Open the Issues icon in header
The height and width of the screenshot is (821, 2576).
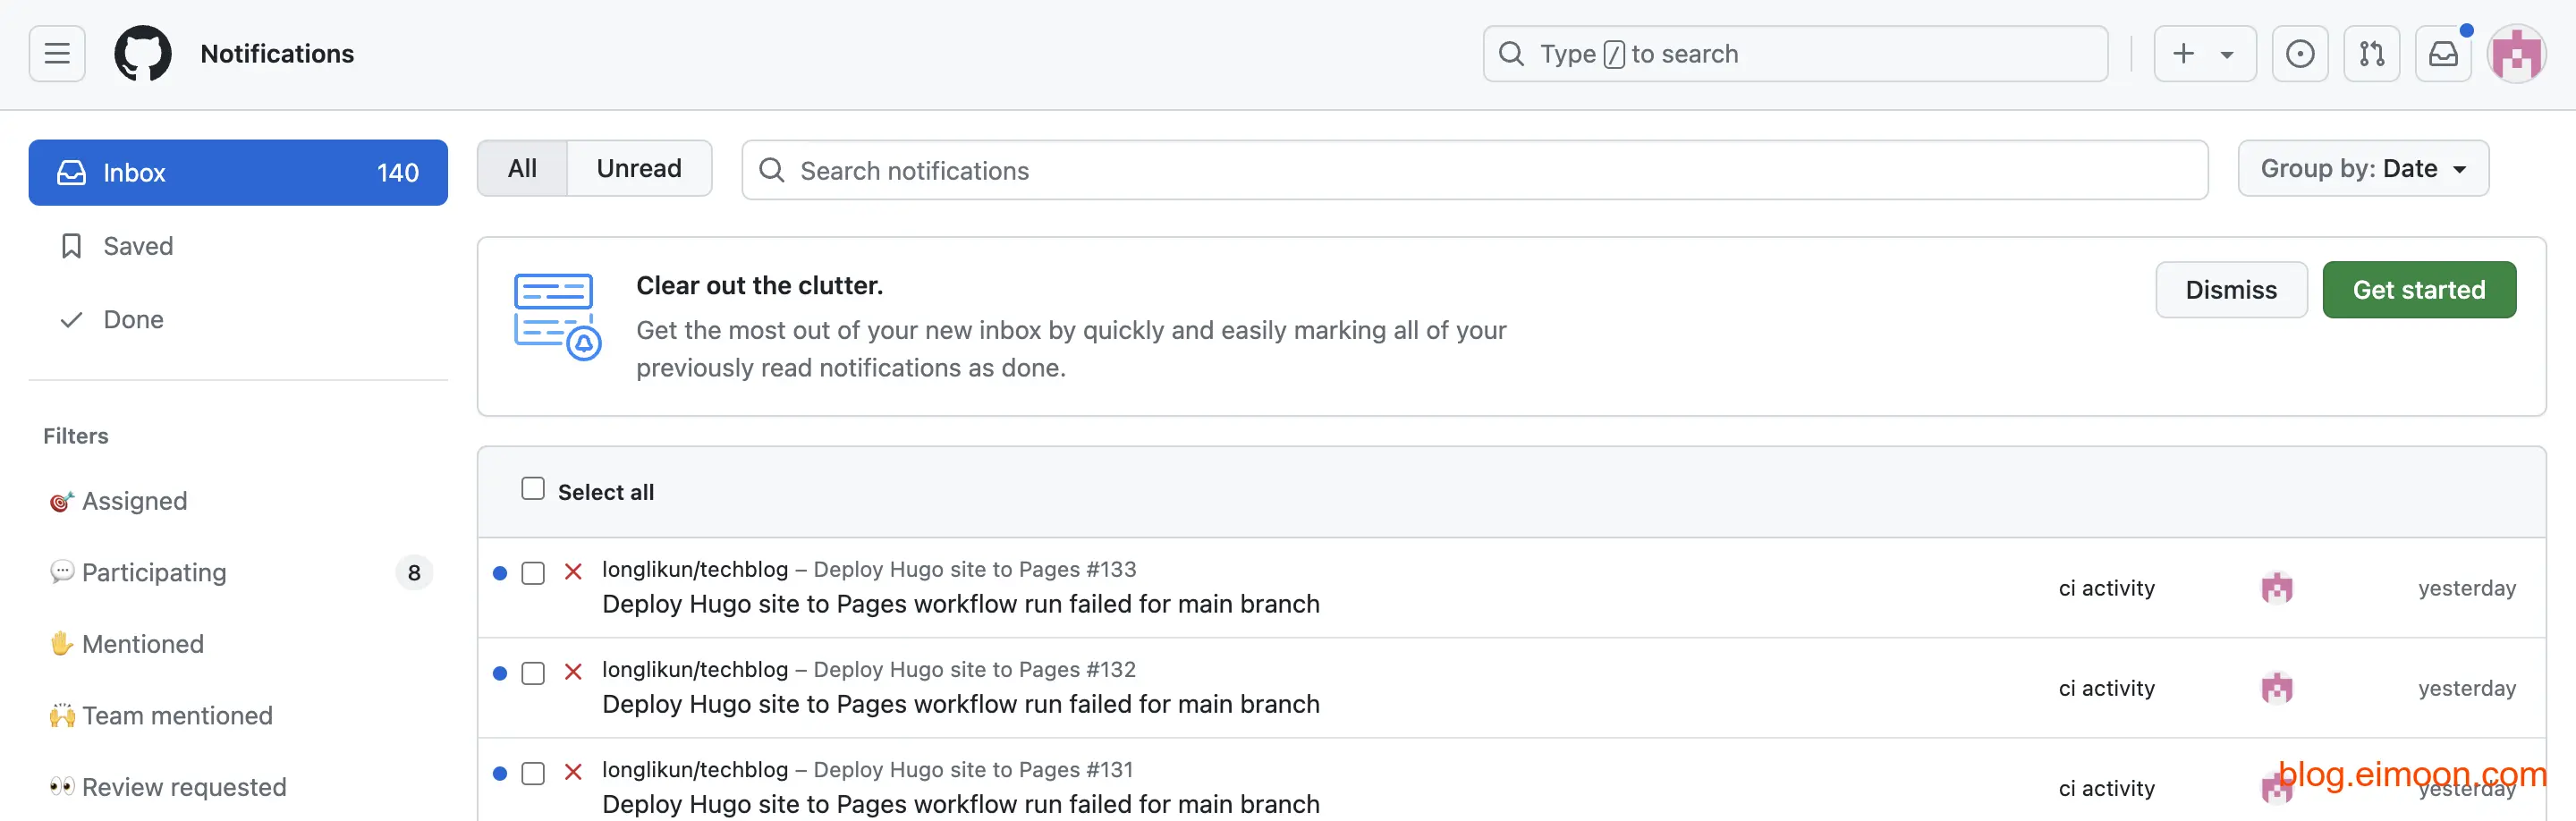2299,54
